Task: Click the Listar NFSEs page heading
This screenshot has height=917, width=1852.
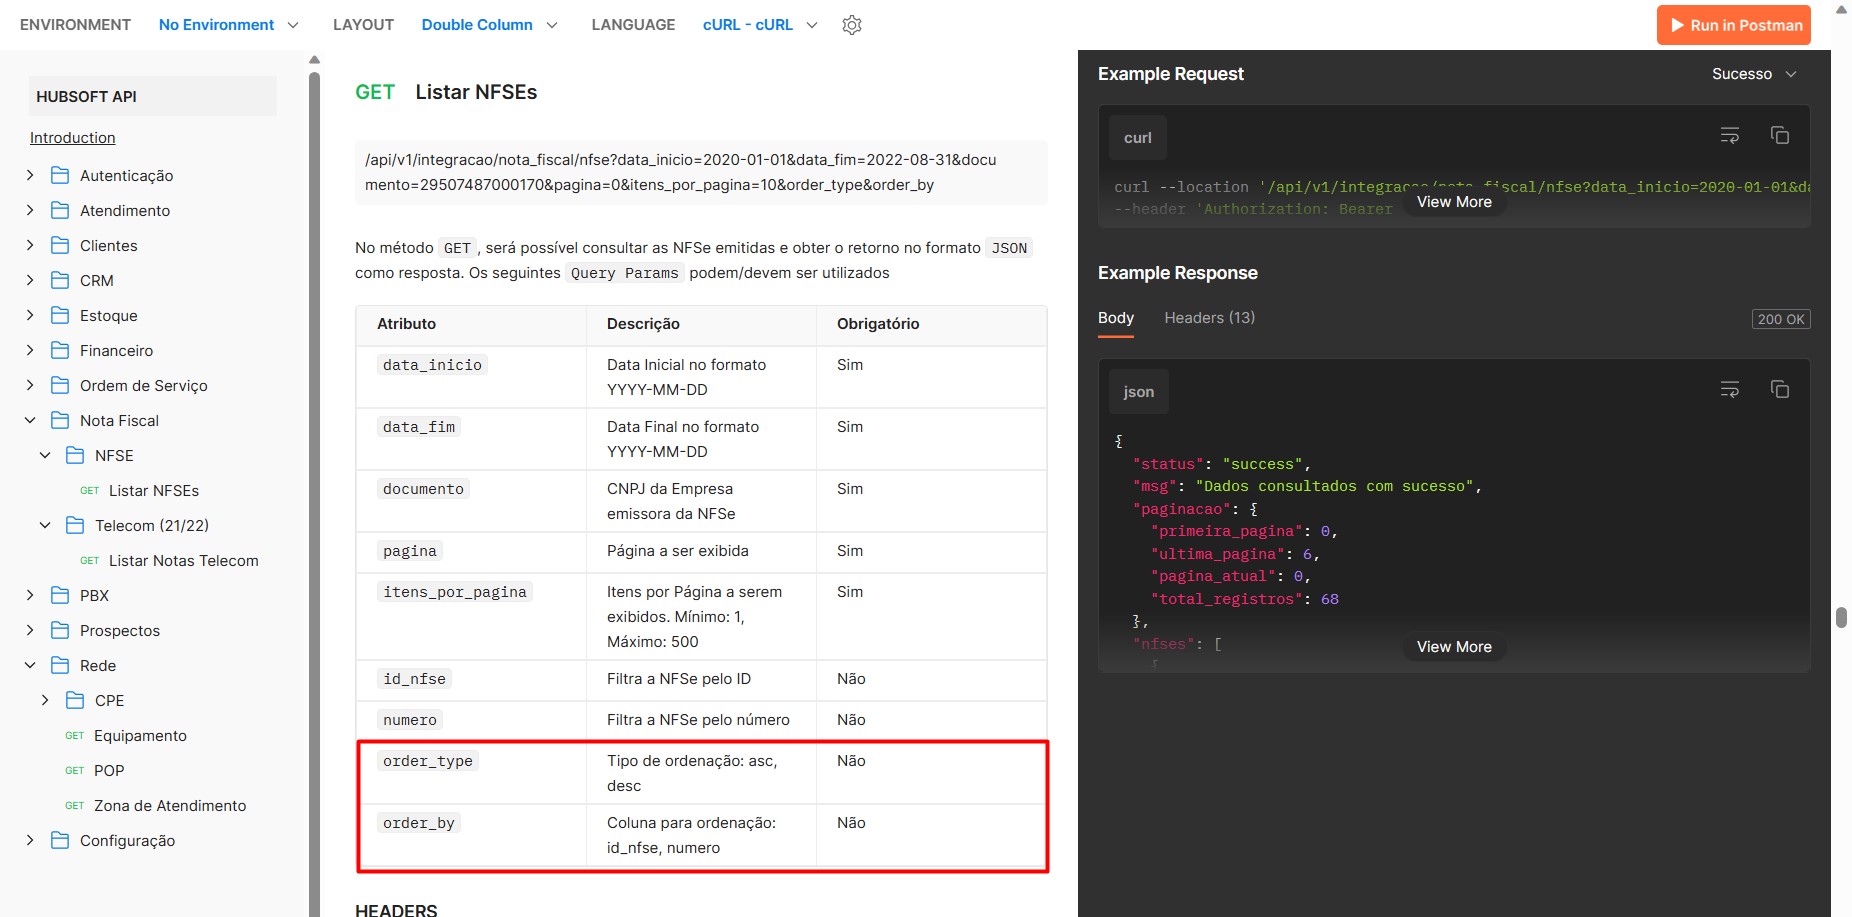Action: pos(476,92)
